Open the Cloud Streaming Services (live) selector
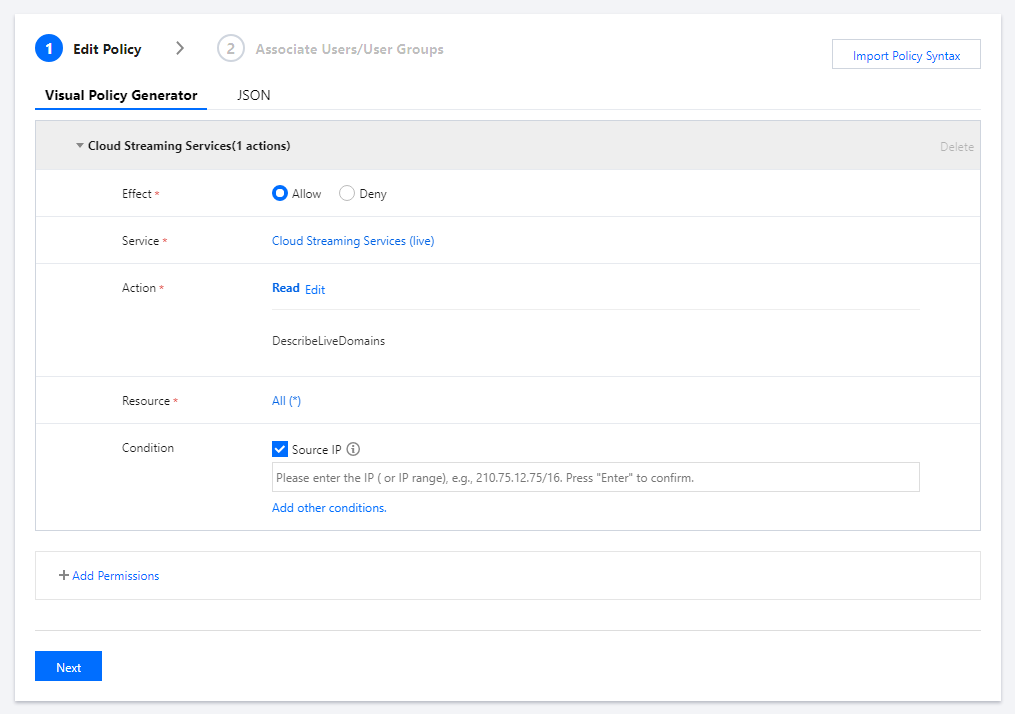 pyautogui.click(x=353, y=241)
